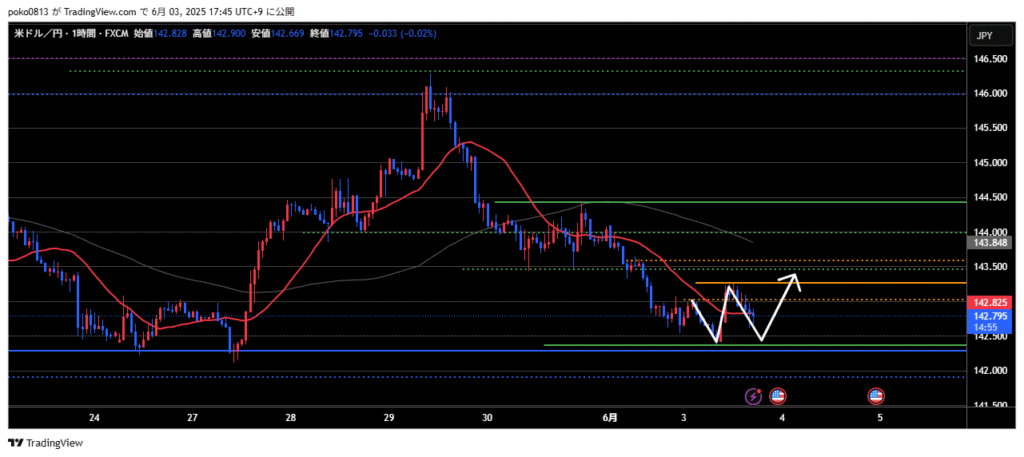Click the US flag event icon near date 4
1024x457 pixels.
pyautogui.click(x=777, y=397)
